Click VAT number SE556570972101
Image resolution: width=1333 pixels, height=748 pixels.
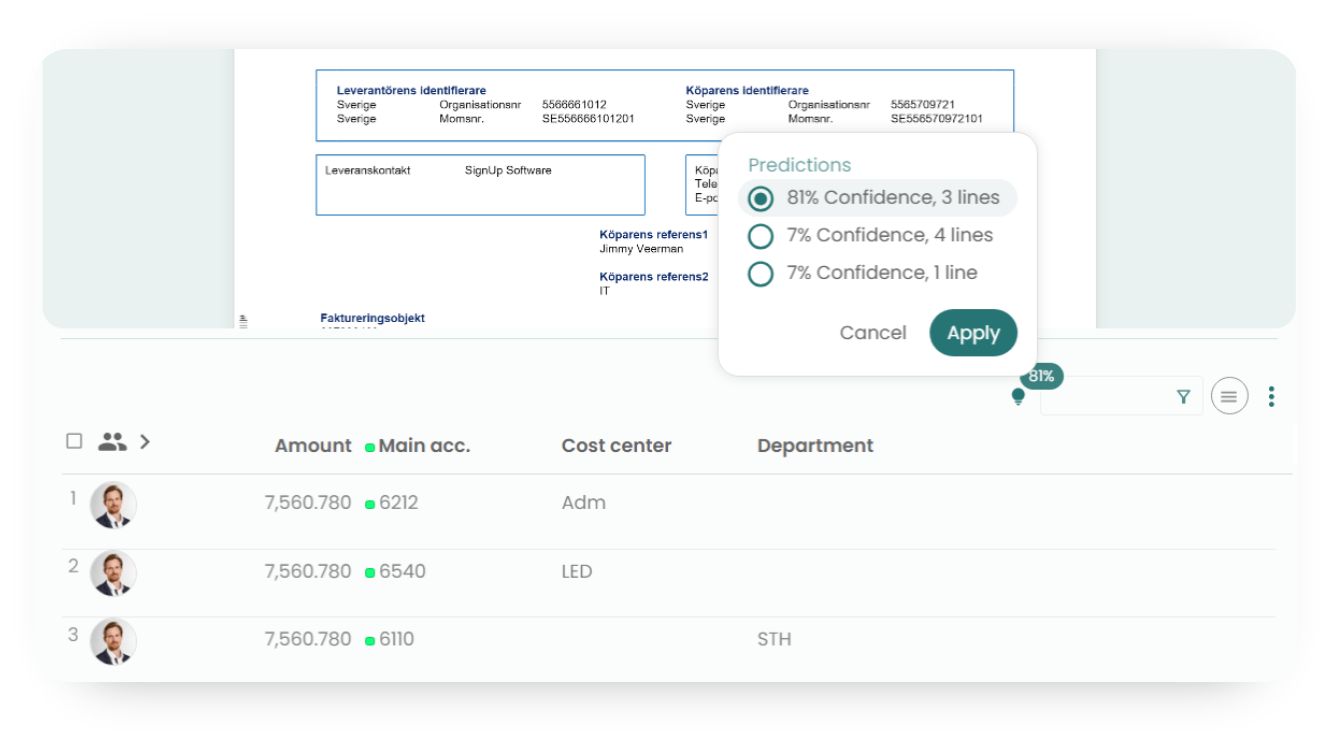(x=936, y=119)
